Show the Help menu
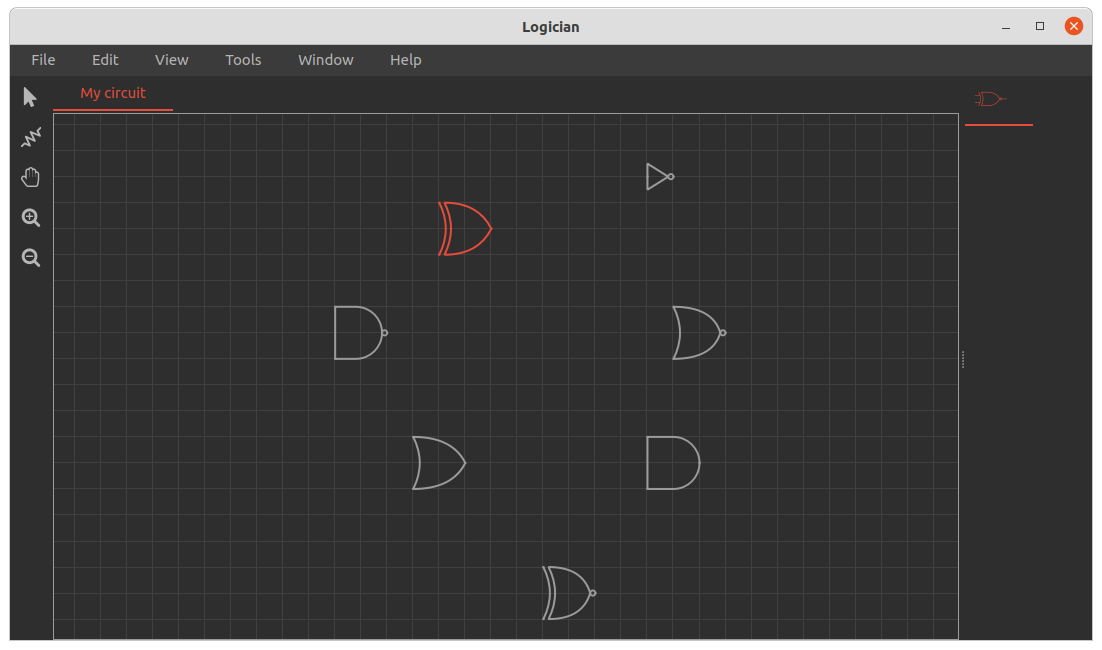1102x650 pixels. click(x=405, y=60)
